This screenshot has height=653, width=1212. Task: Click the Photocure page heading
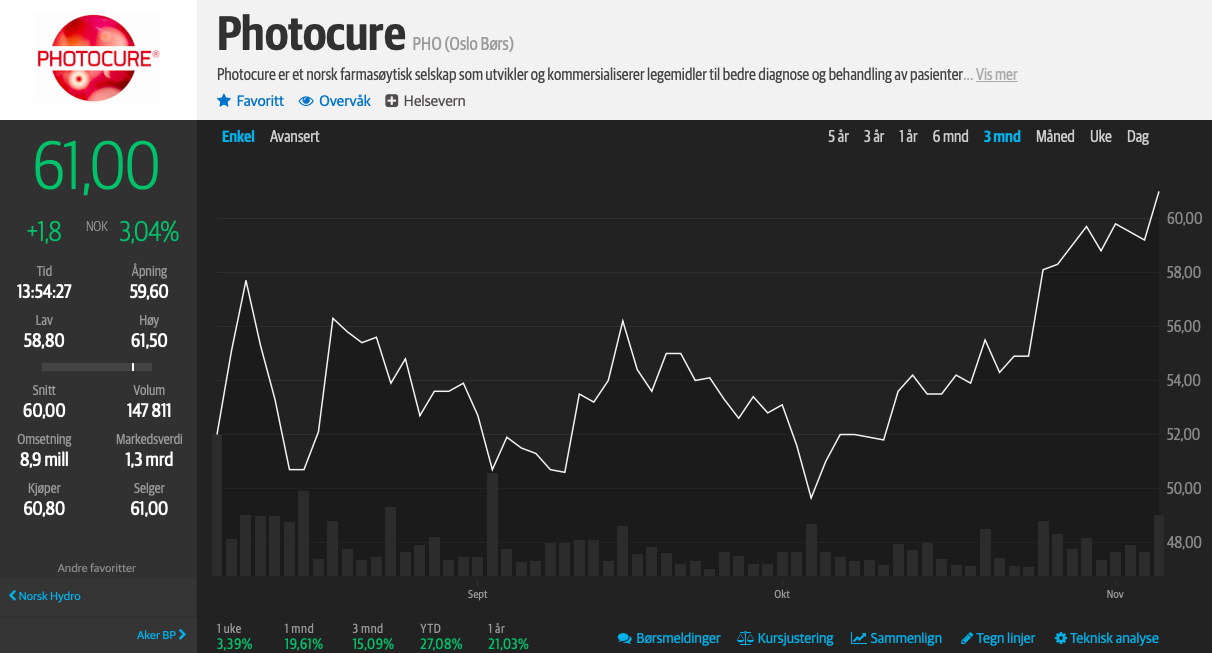click(x=311, y=35)
